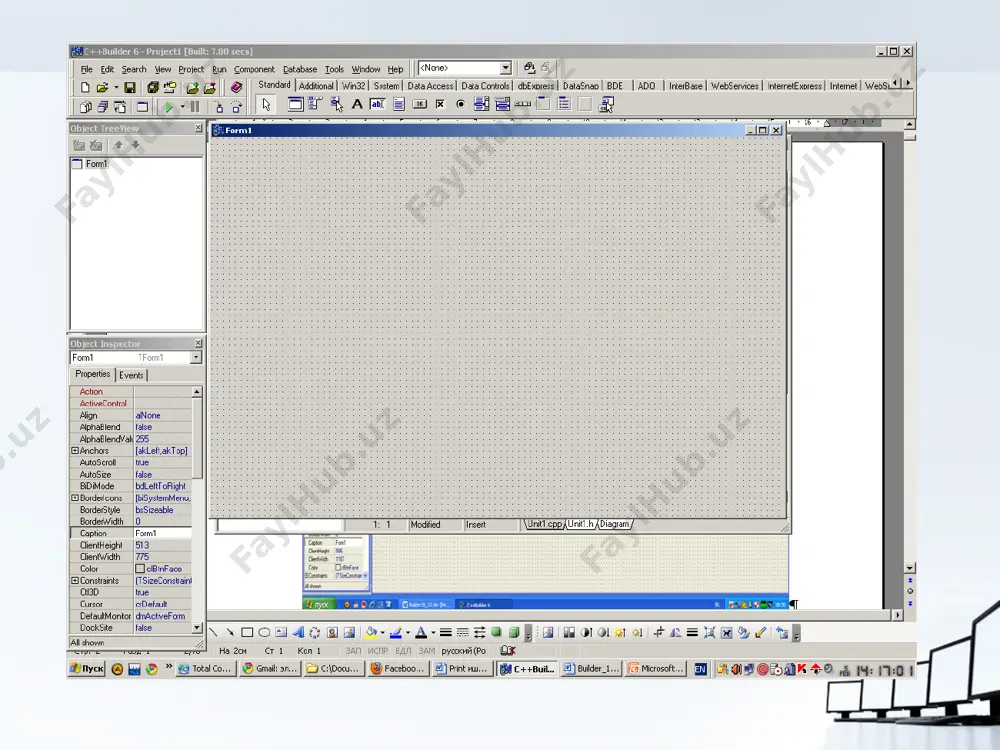Open the Project menu
1000x750 pixels.
[x=191, y=69]
